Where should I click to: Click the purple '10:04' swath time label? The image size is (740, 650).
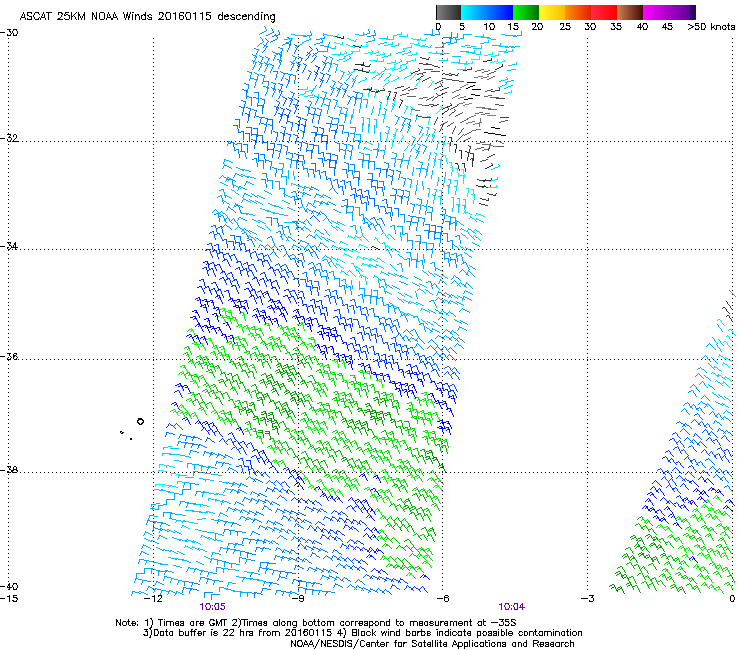tap(512, 607)
